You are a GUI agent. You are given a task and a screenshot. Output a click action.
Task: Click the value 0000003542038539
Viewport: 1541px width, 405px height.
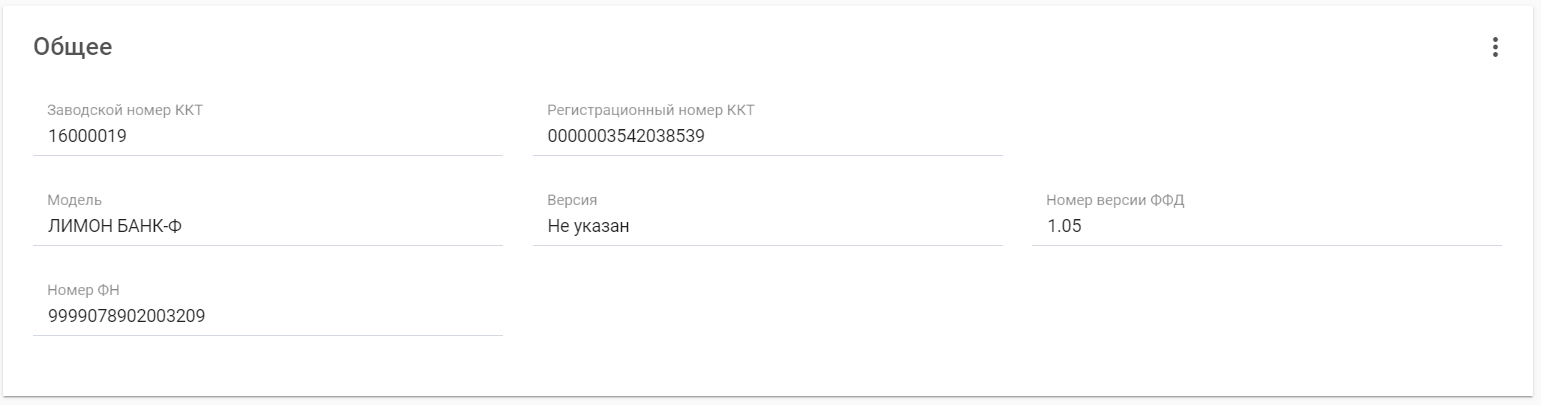[x=626, y=137]
